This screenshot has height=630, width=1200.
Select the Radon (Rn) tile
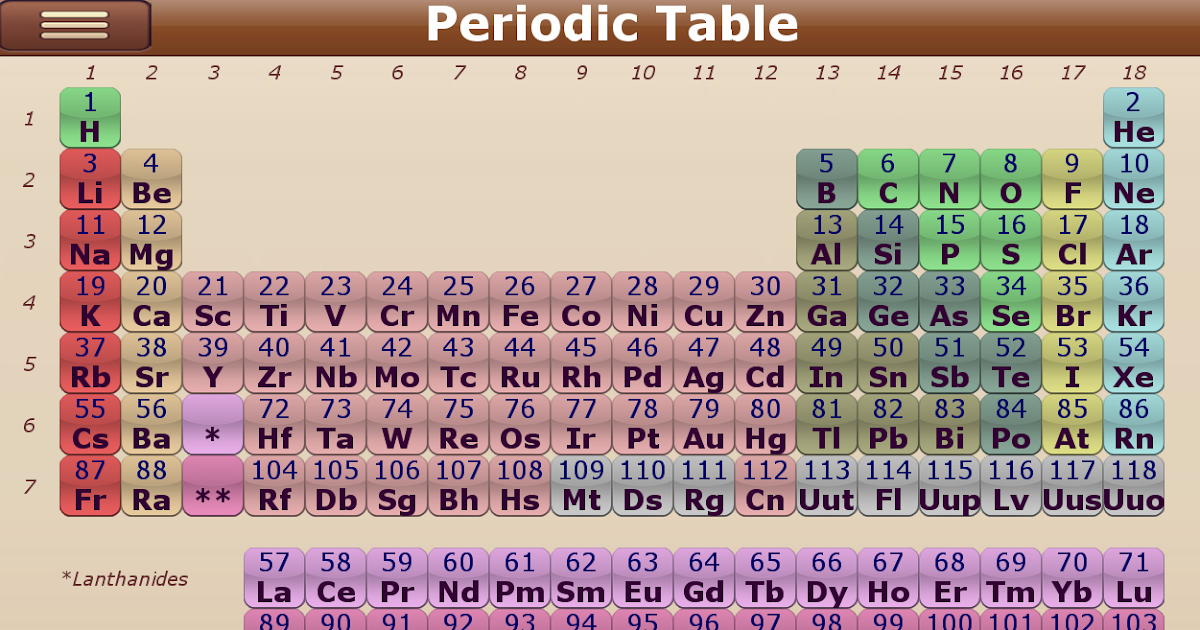coord(1134,424)
